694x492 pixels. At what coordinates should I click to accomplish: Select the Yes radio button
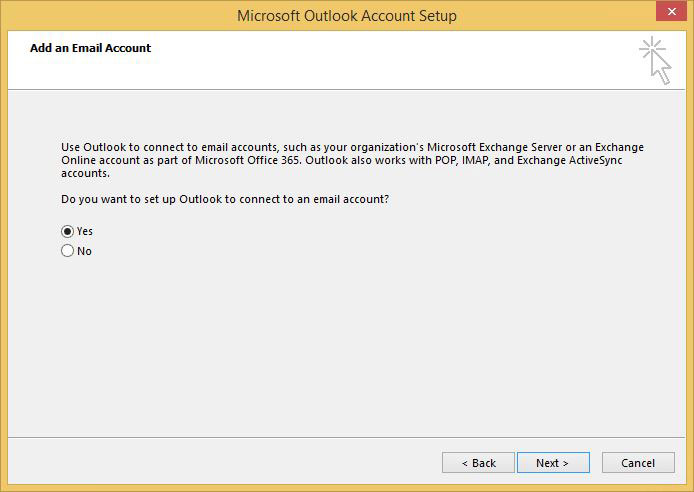[67, 231]
